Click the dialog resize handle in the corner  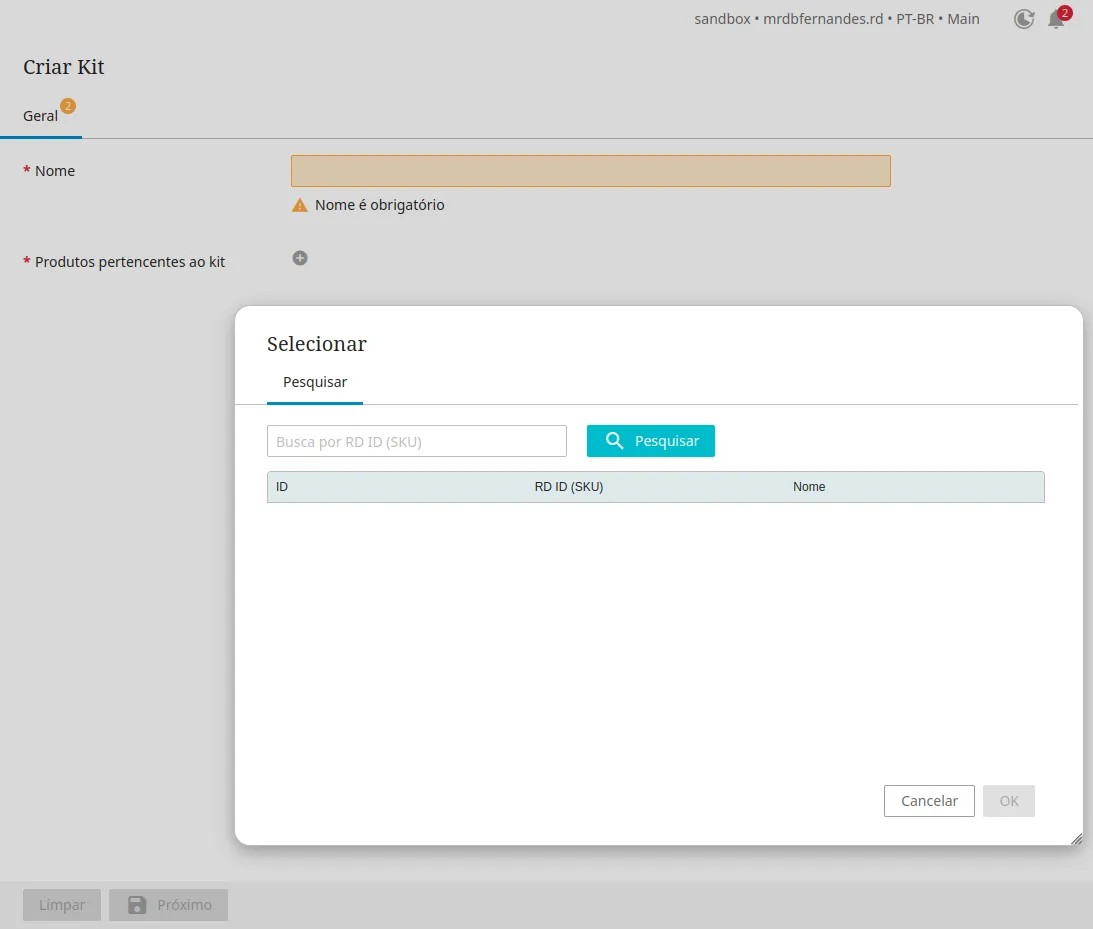click(x=1076, y=839)
